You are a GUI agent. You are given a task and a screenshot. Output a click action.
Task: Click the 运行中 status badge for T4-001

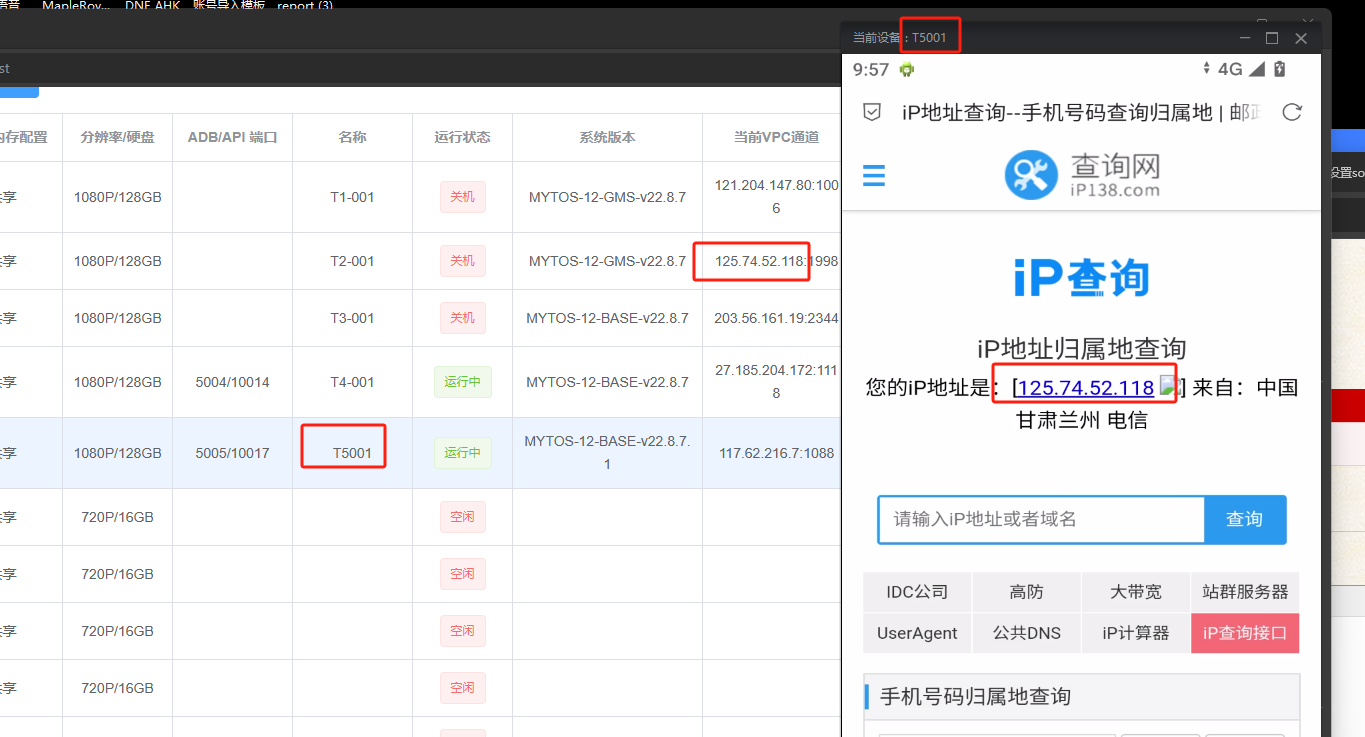pos(462,382)
